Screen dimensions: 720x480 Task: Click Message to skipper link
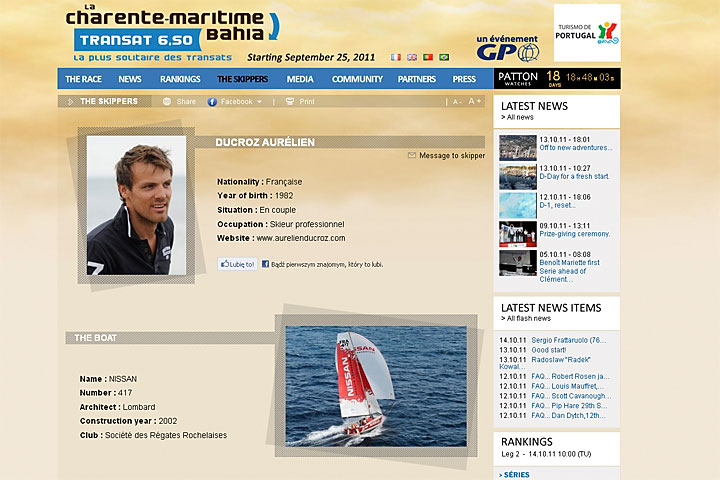pos(452,156)
